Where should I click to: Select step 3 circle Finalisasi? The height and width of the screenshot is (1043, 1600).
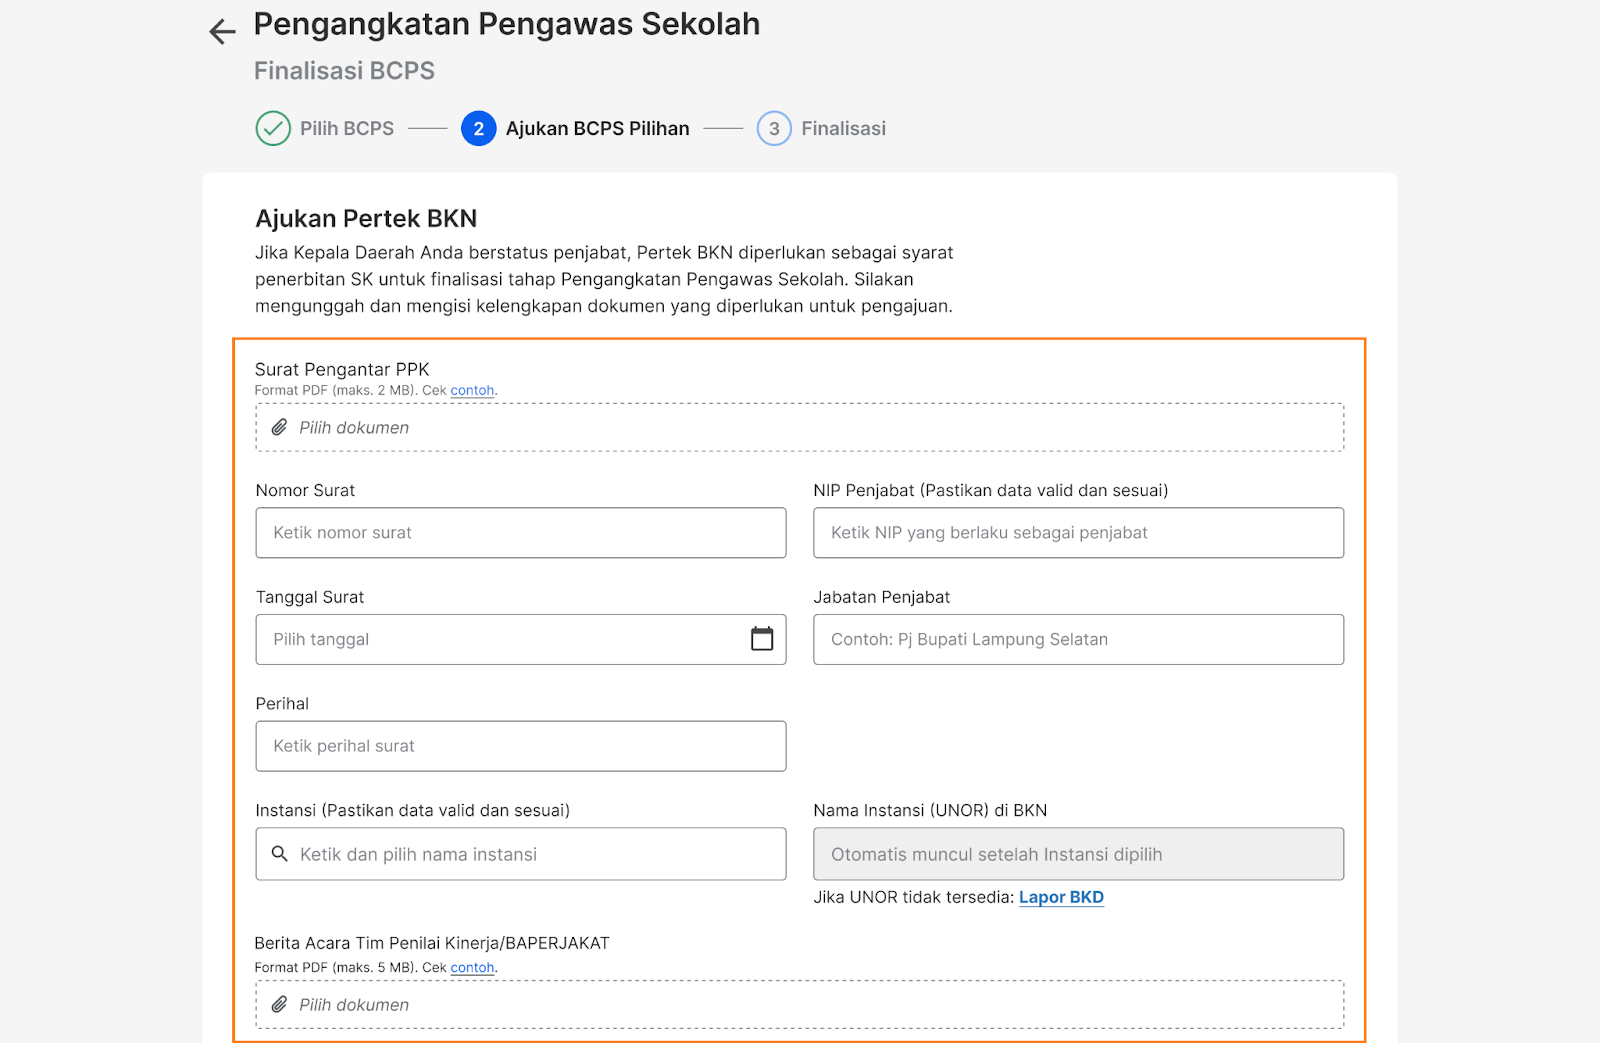[774, 128]
